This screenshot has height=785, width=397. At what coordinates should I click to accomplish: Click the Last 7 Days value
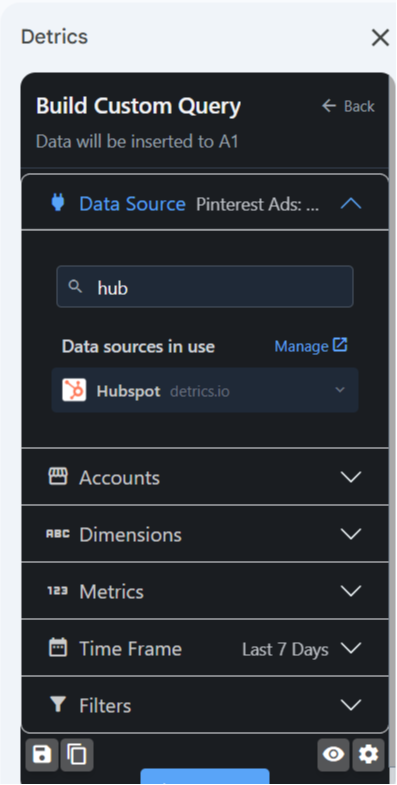pyautogui.click(x=285, y=649)
